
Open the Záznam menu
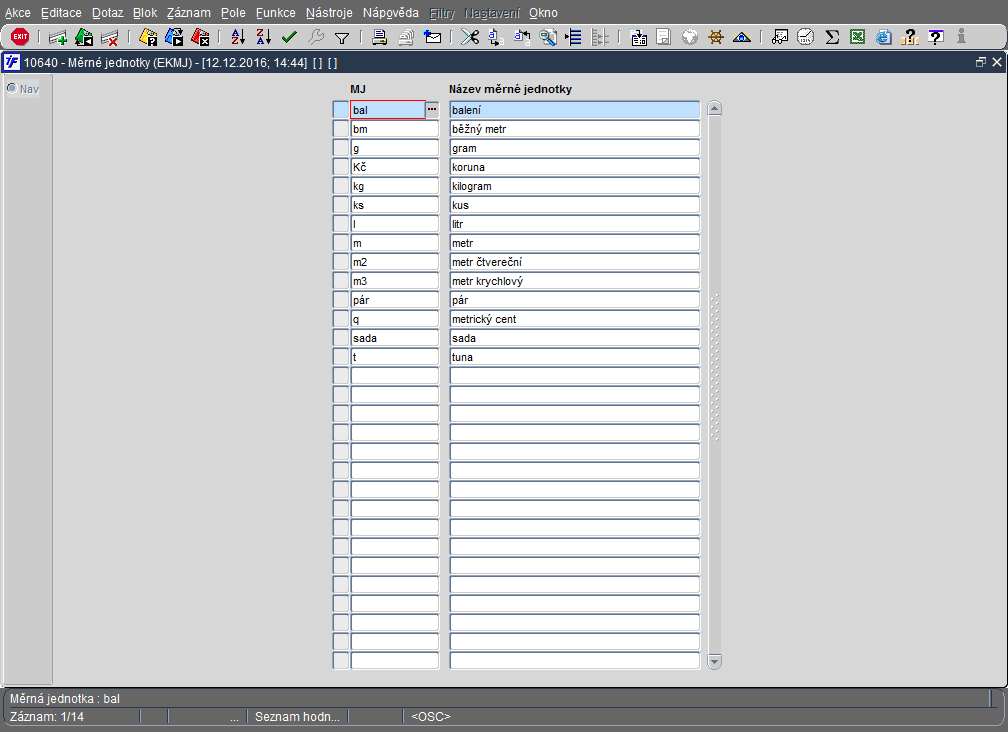point(188,13)
